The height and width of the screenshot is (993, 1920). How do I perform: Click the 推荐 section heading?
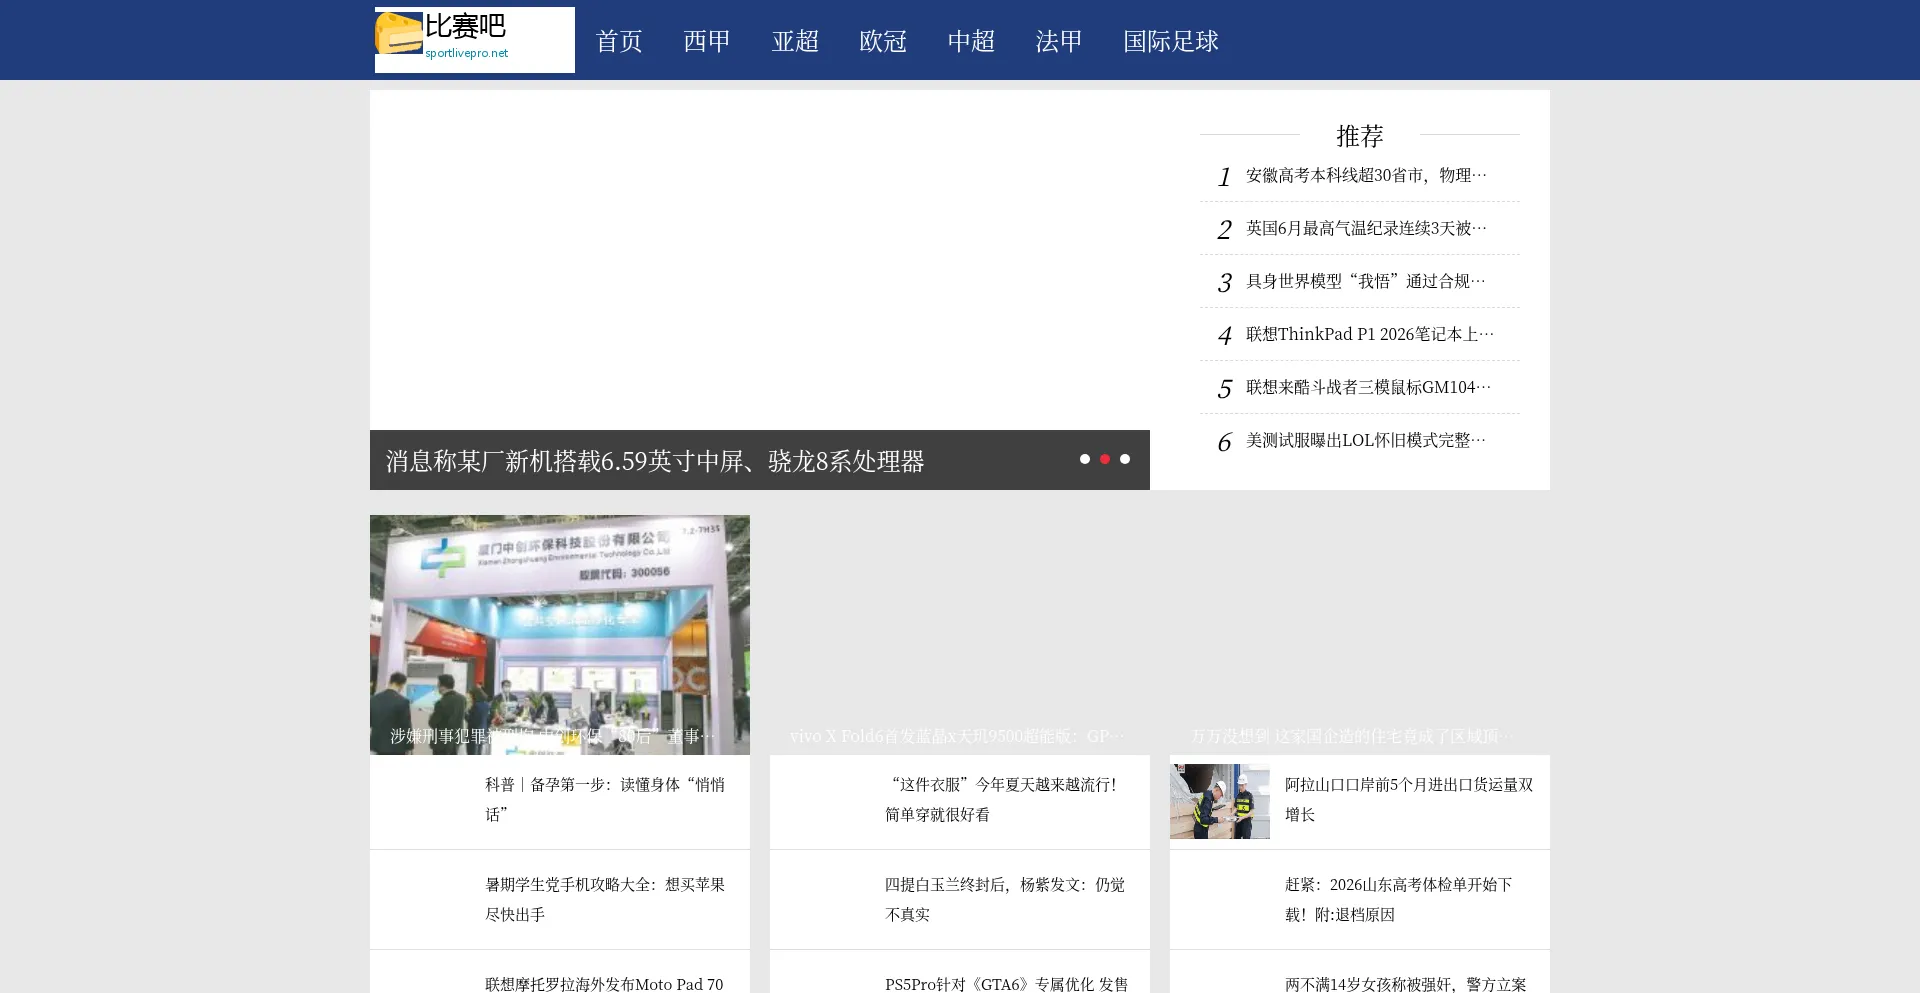pos(1360,135)
